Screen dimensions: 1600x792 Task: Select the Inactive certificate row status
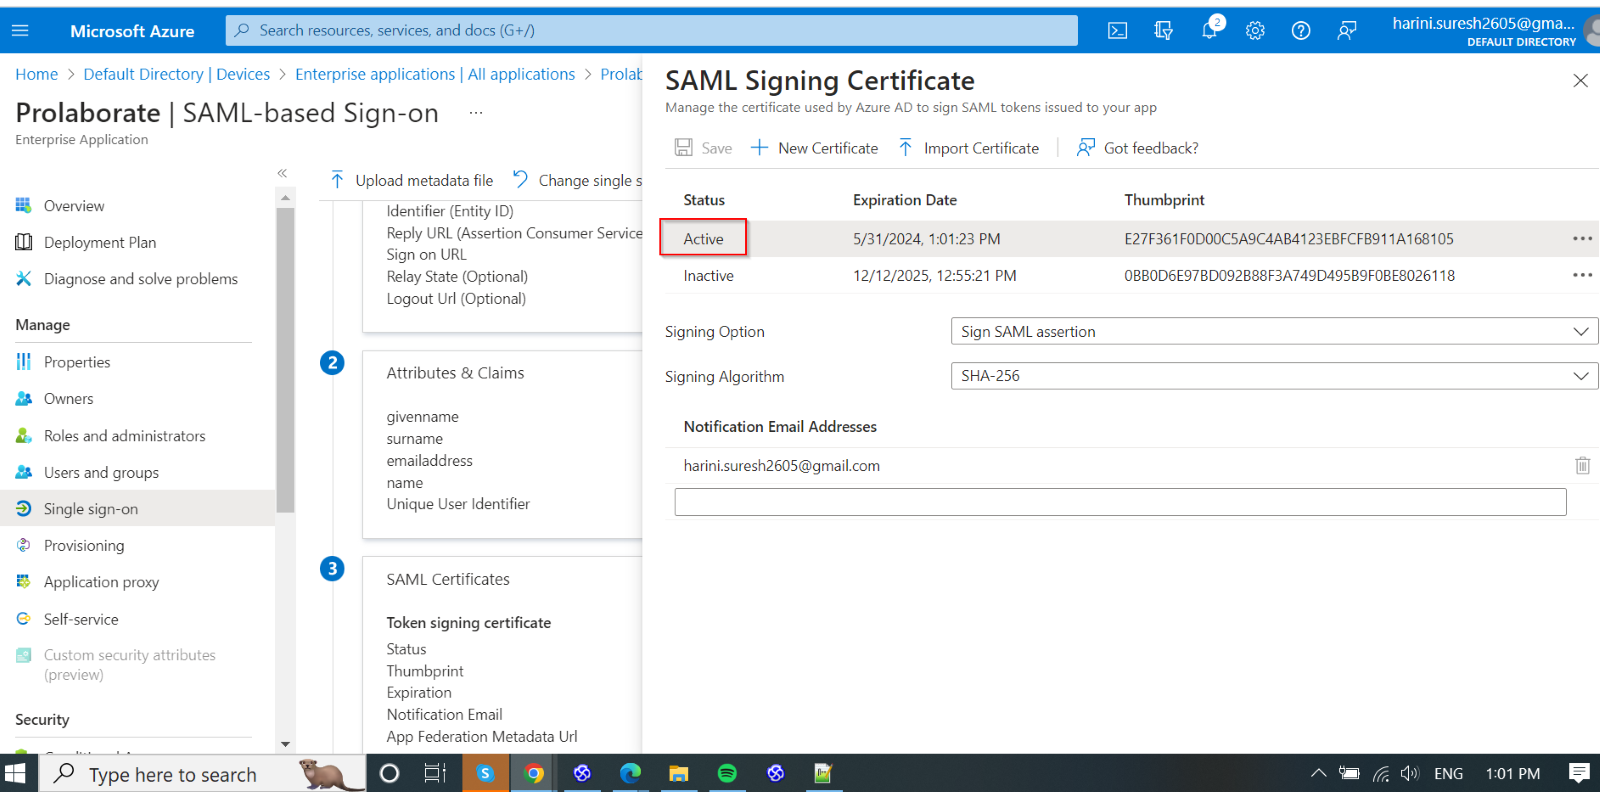coord(708,276)
